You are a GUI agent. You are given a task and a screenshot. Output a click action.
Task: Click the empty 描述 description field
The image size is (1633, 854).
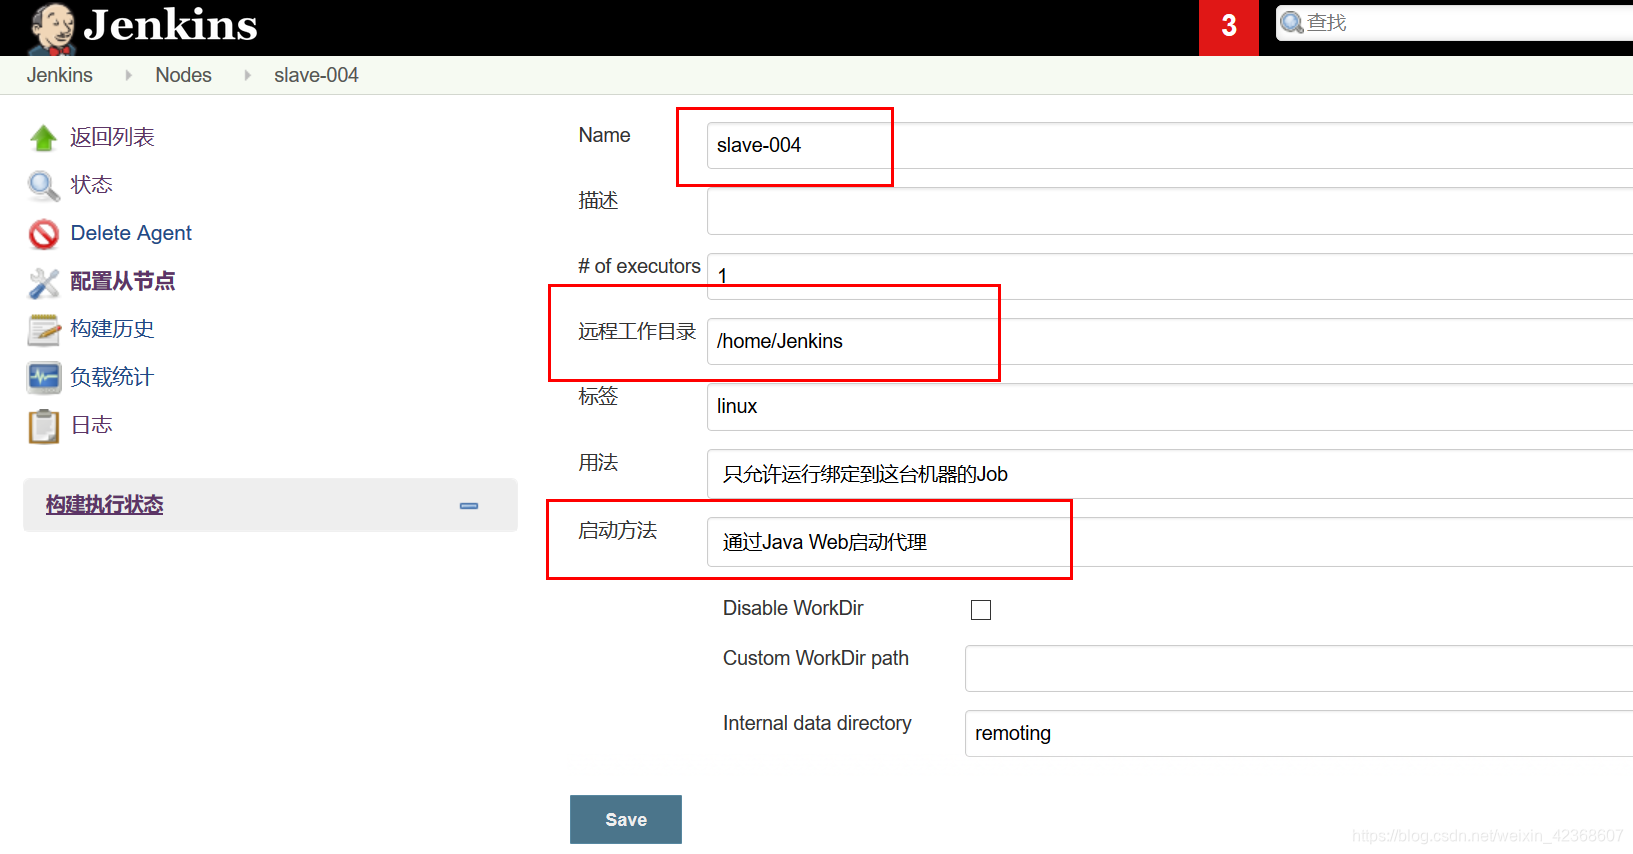point(1170,211)
